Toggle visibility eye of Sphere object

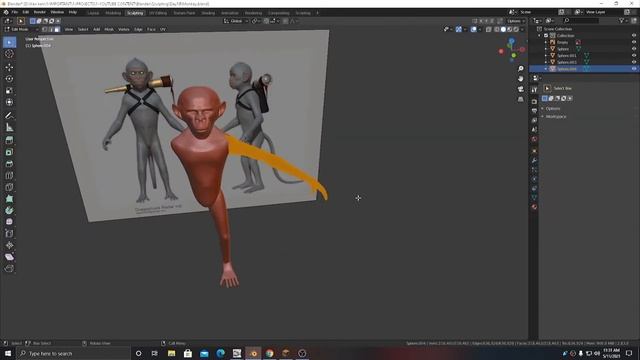coord(634,49)
